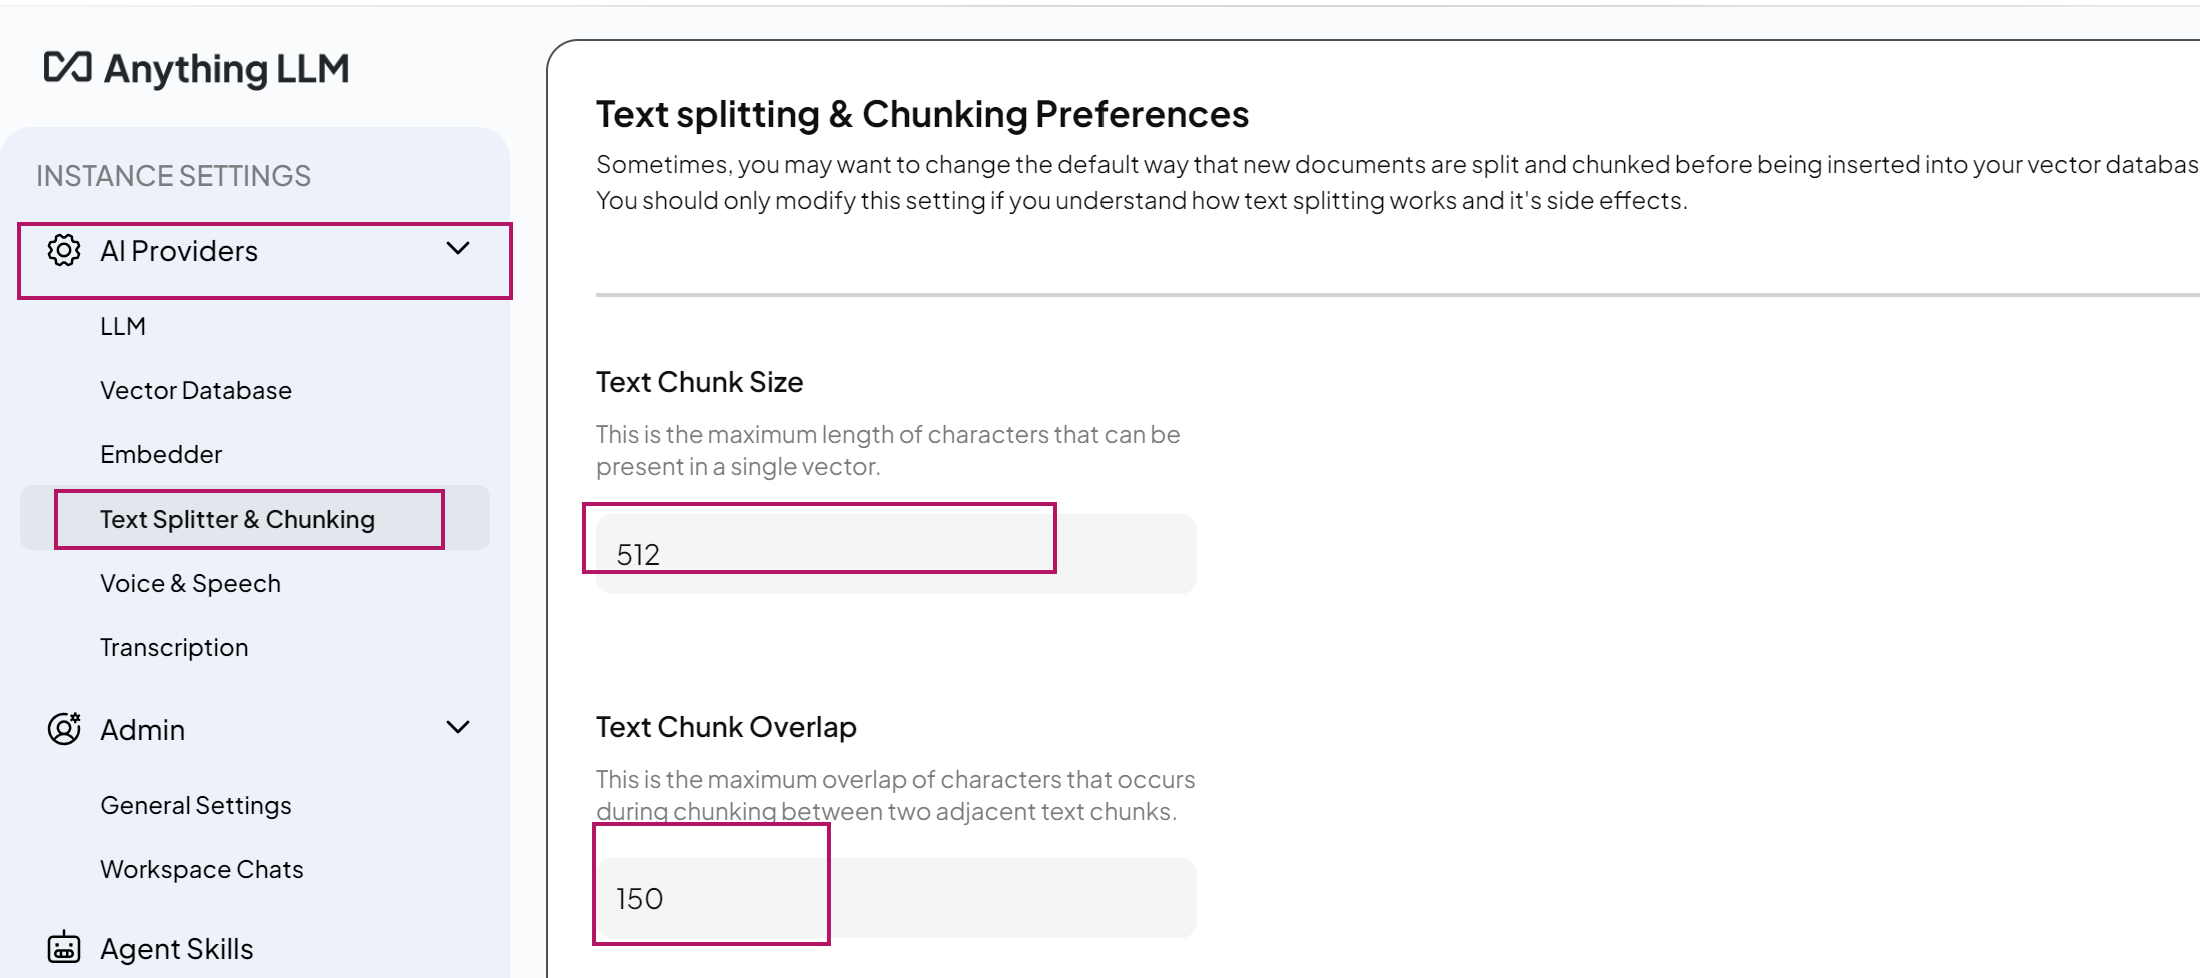Click the Agent Skills robot icon

pyautogui.click(x=64, y=947)
